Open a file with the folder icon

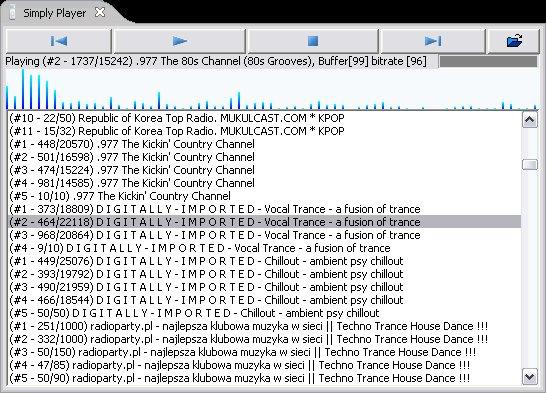tap(514, 41)
